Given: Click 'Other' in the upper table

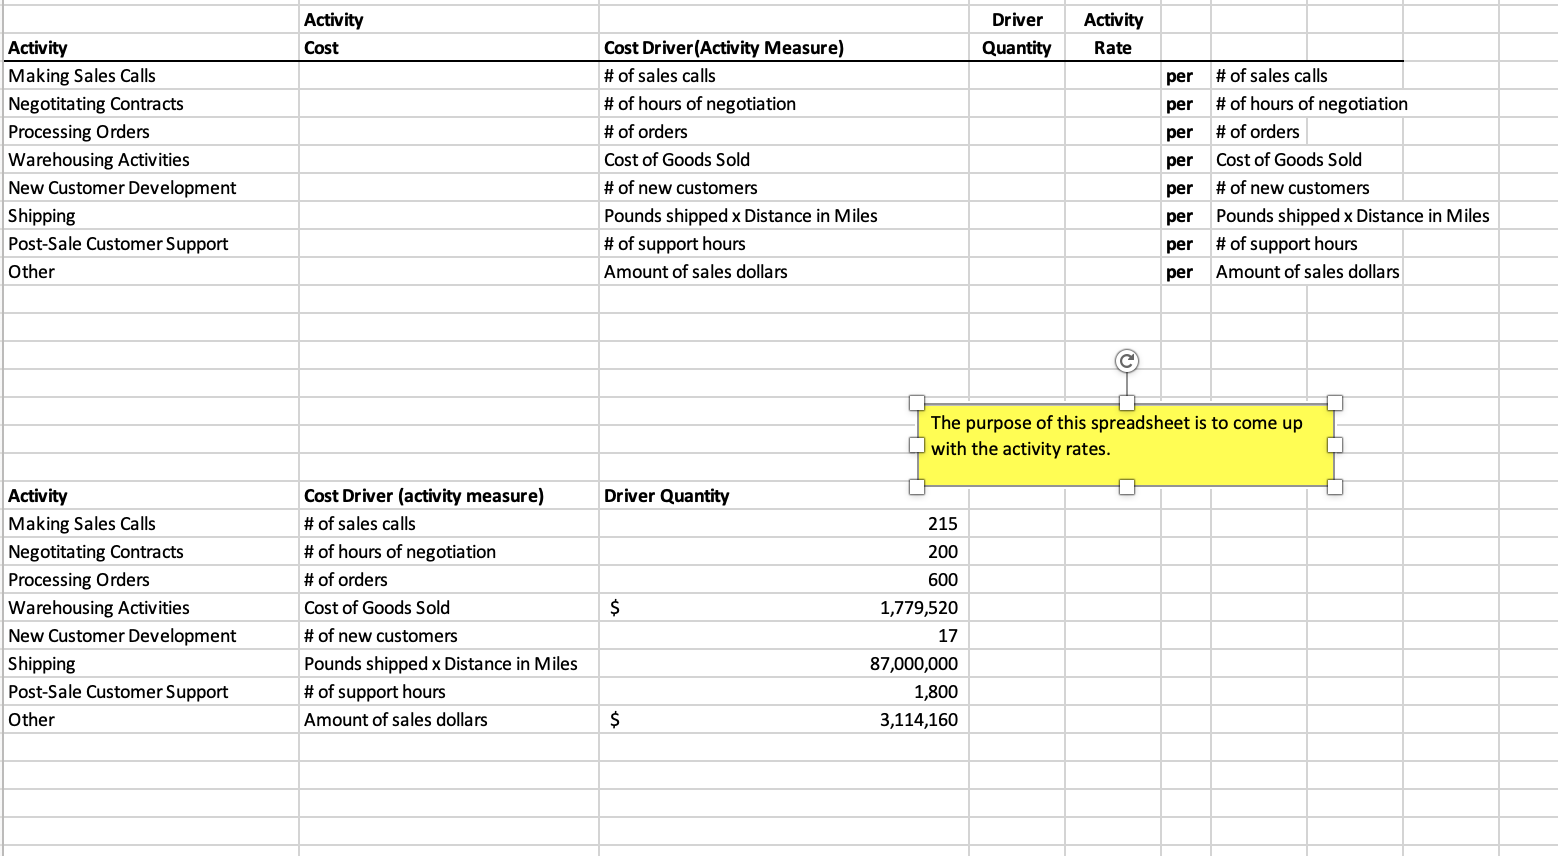Looking at the screenshot, I should tap(31, 271).
